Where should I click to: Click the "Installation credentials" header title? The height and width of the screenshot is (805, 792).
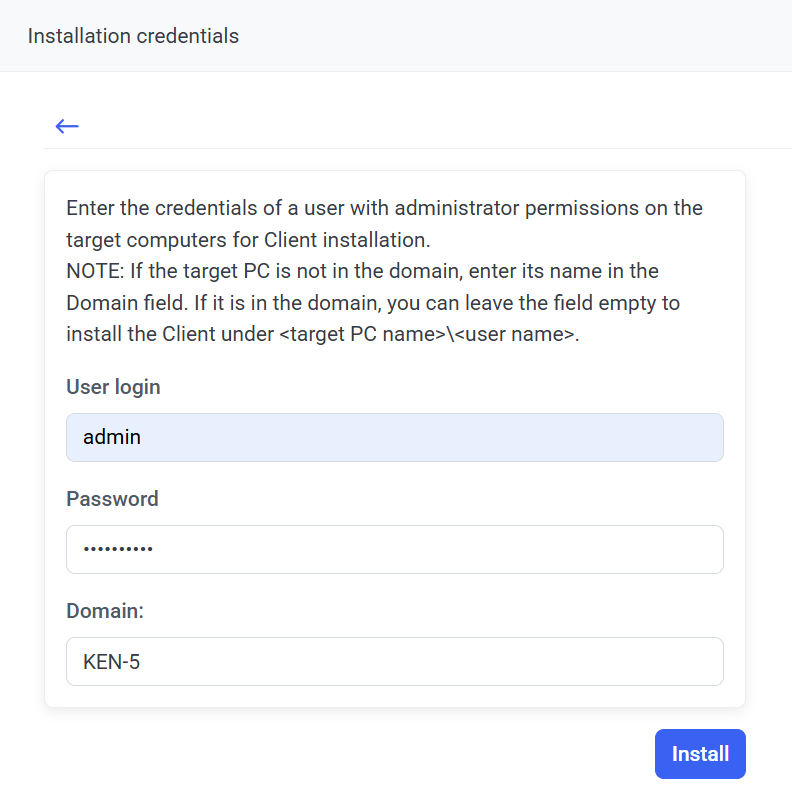tap(133, 36)
